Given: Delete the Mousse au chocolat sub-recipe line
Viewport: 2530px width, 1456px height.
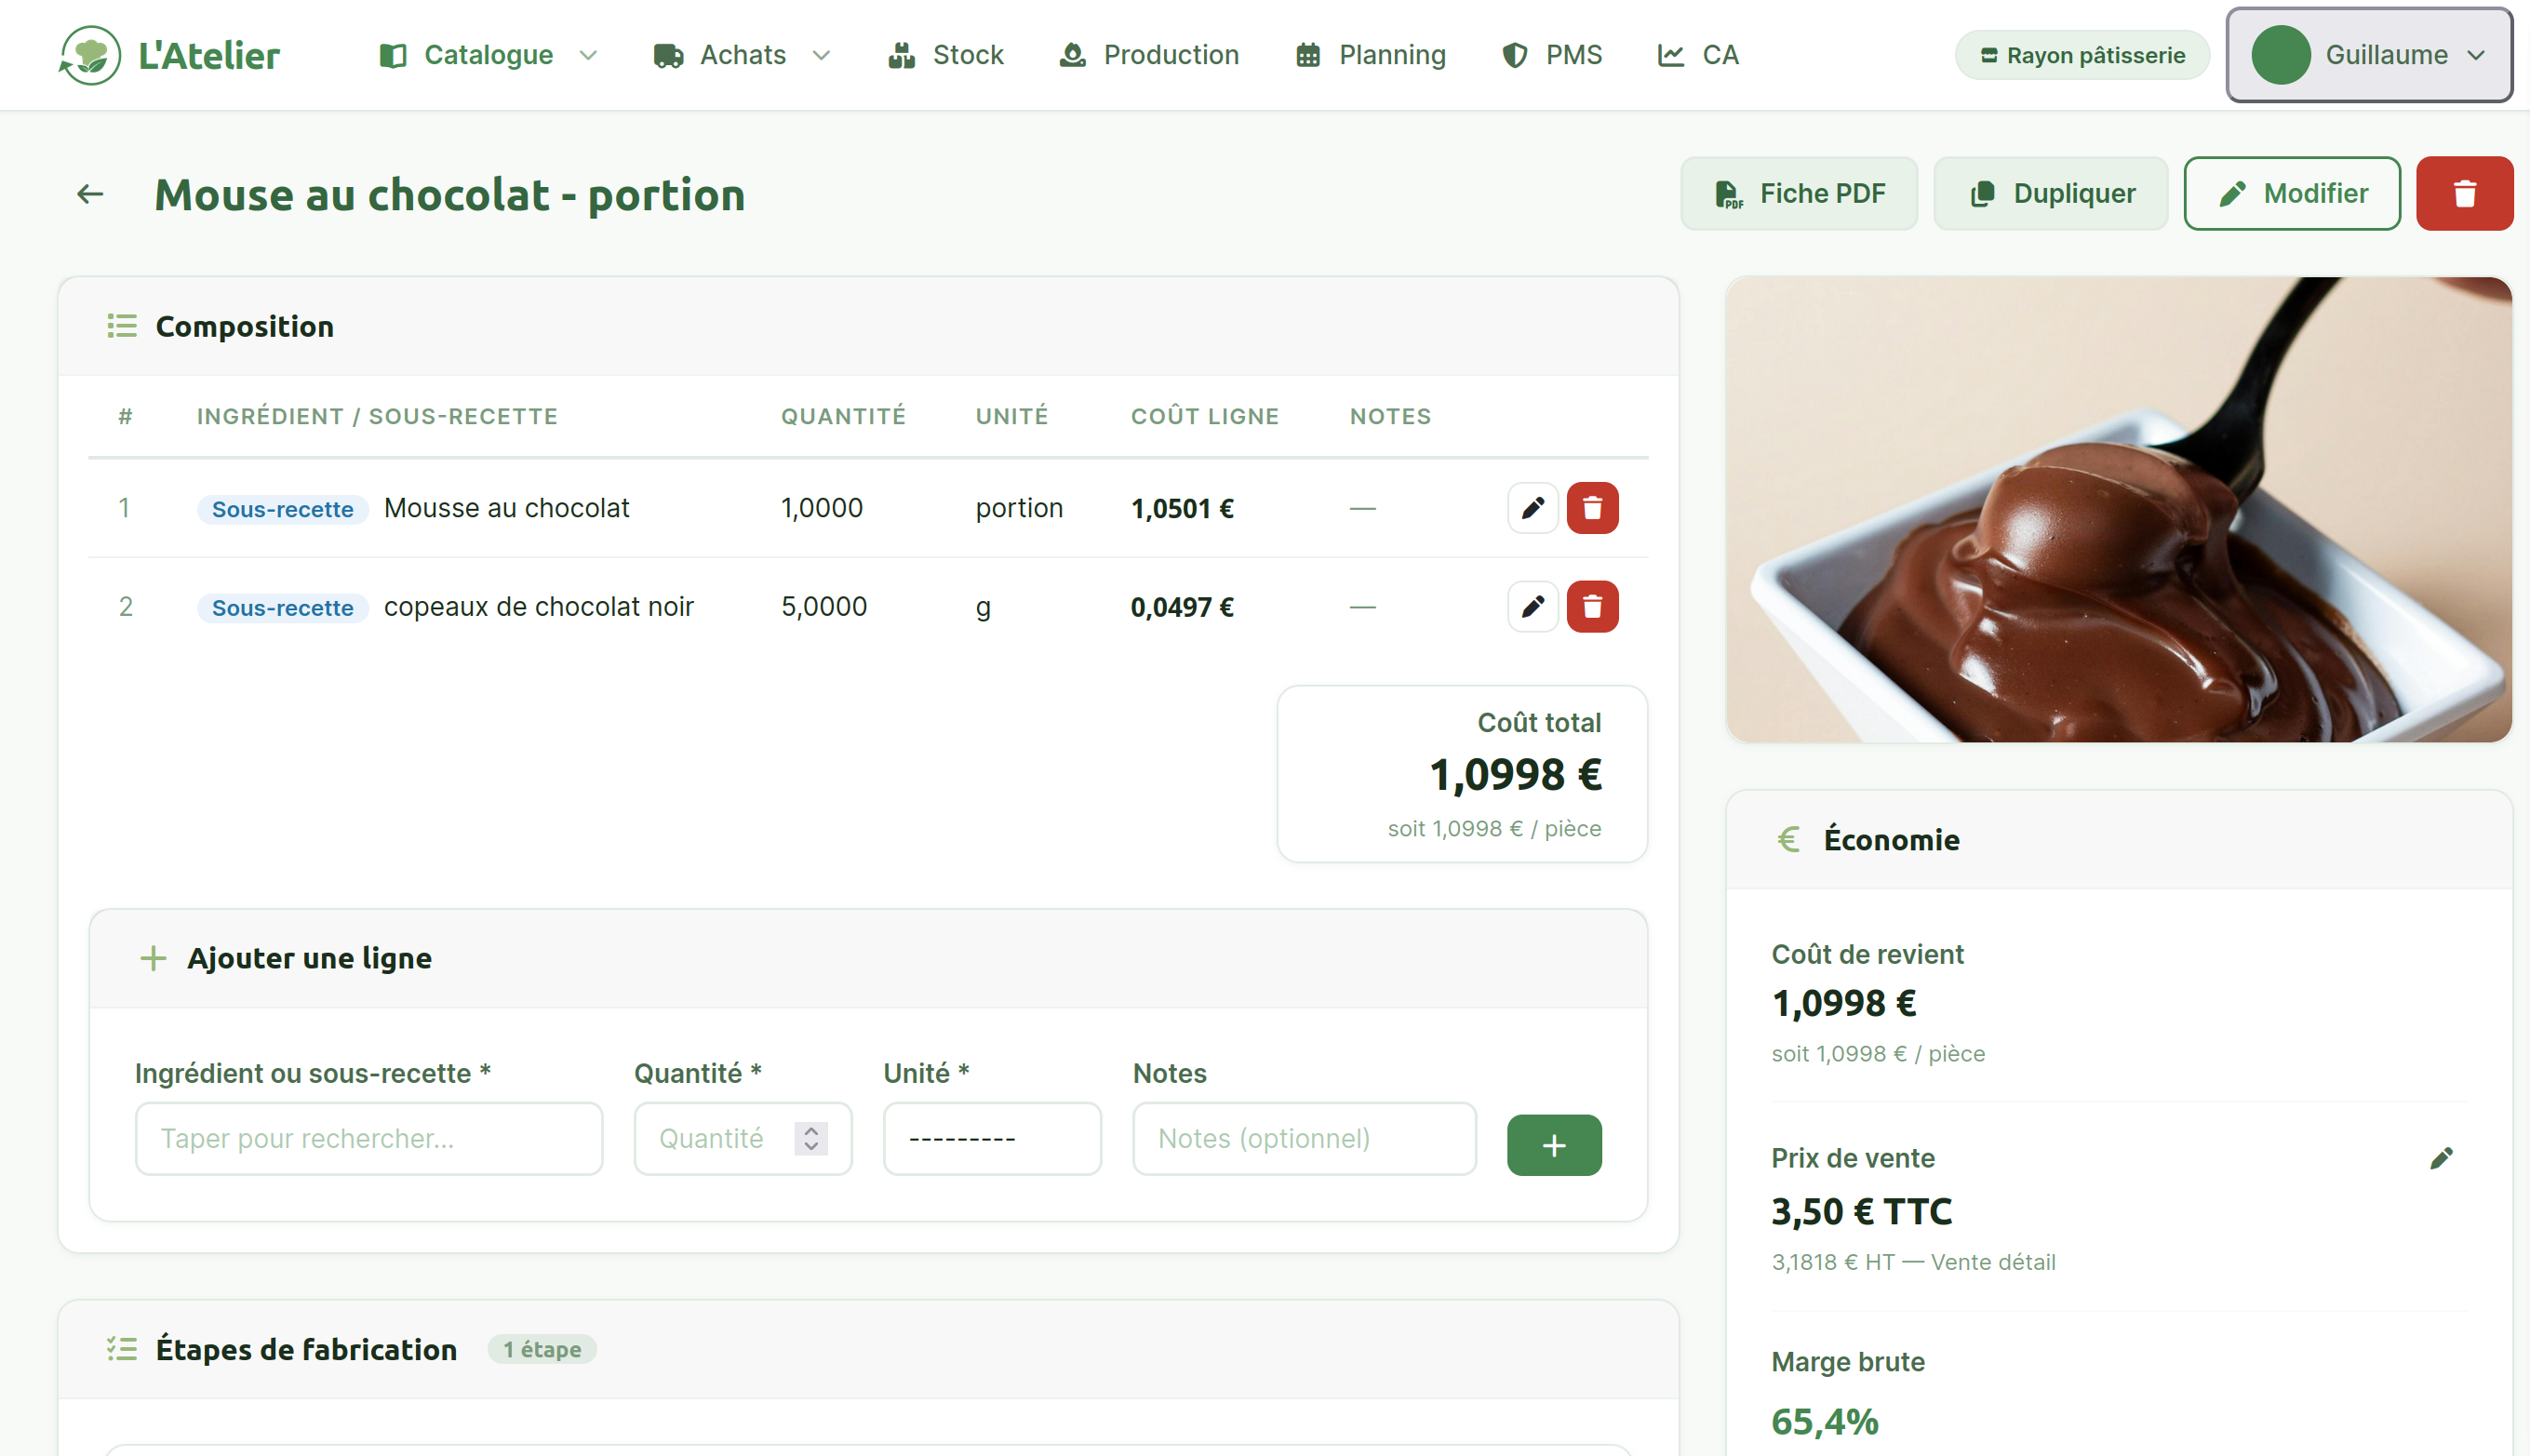Looking at the screenshot, I should tap(1592, 507).
